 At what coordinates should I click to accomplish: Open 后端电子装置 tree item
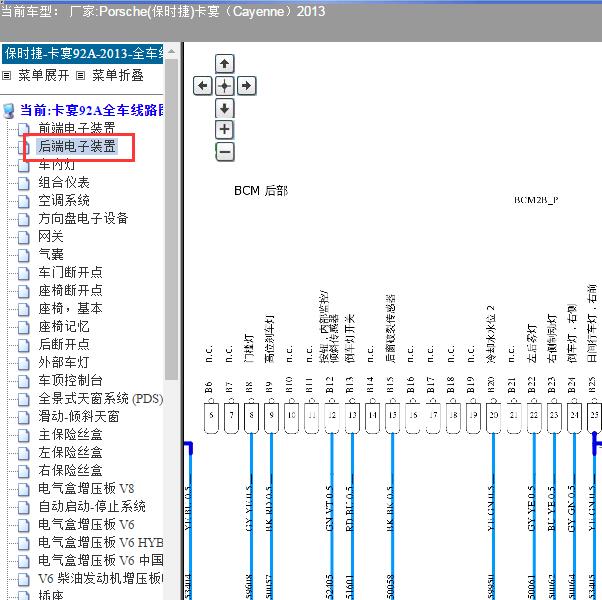77,146
